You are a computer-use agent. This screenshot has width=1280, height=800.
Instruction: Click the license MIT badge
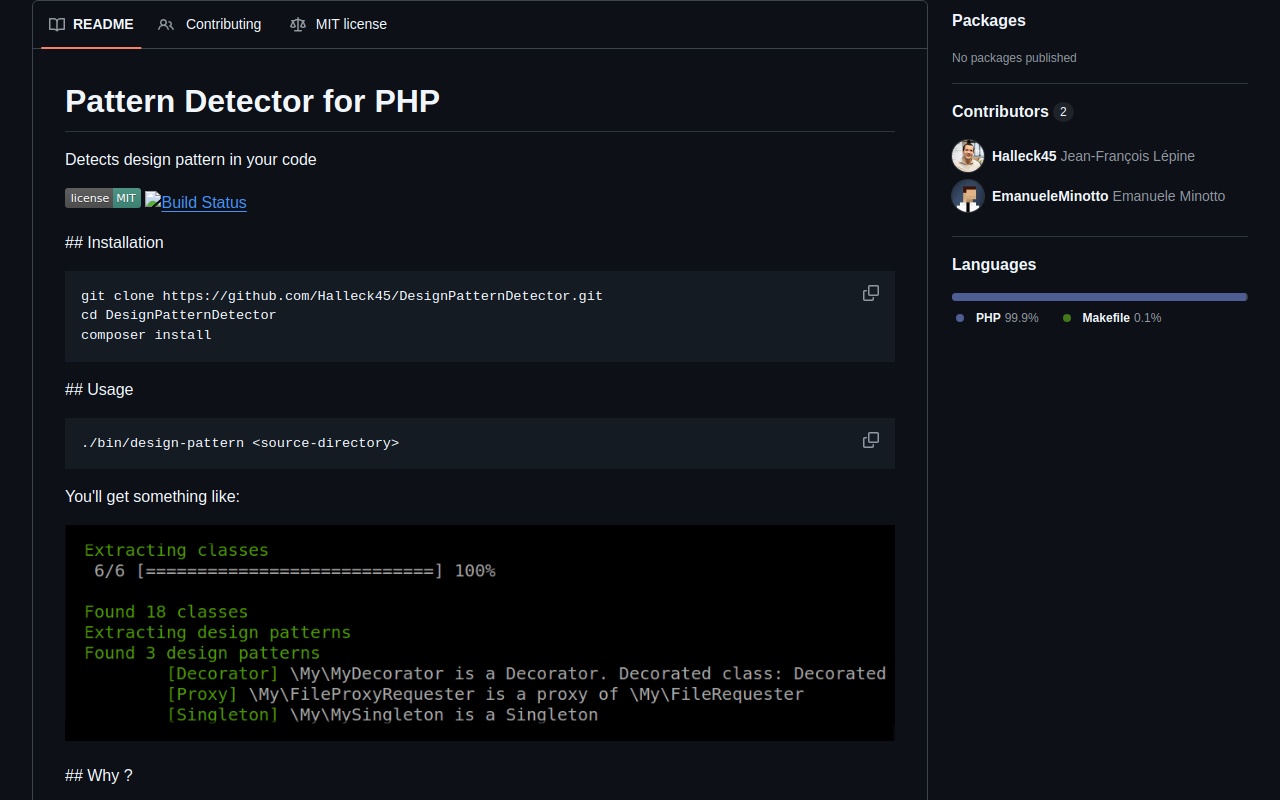pyautogui.click(x=103, y=198)
